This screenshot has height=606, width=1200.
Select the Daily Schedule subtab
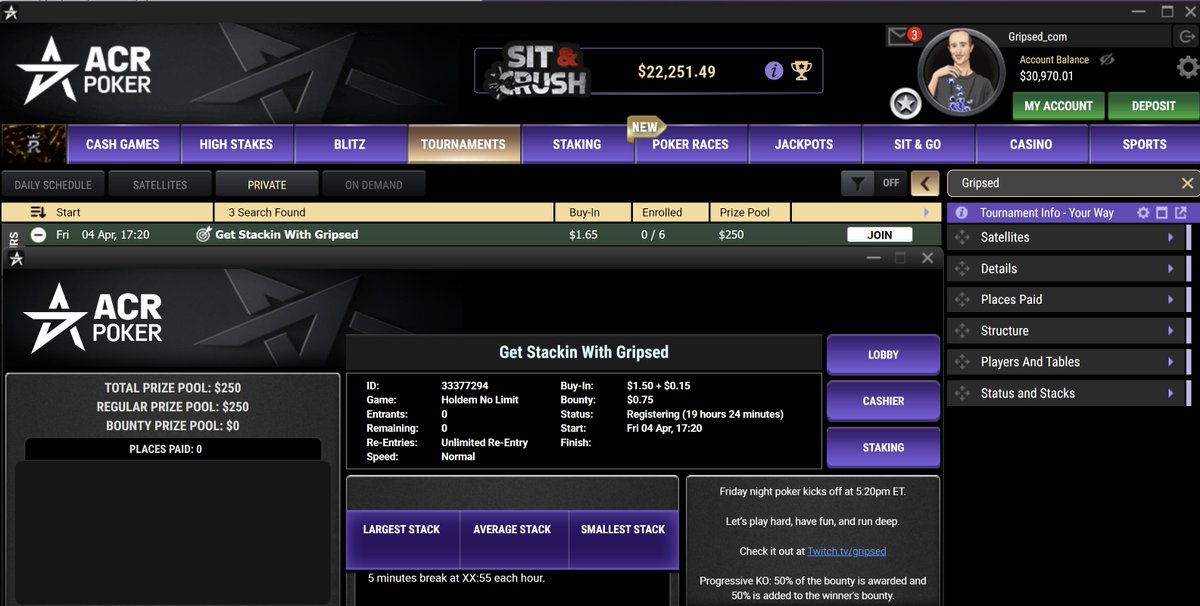(x=53, y=184)
